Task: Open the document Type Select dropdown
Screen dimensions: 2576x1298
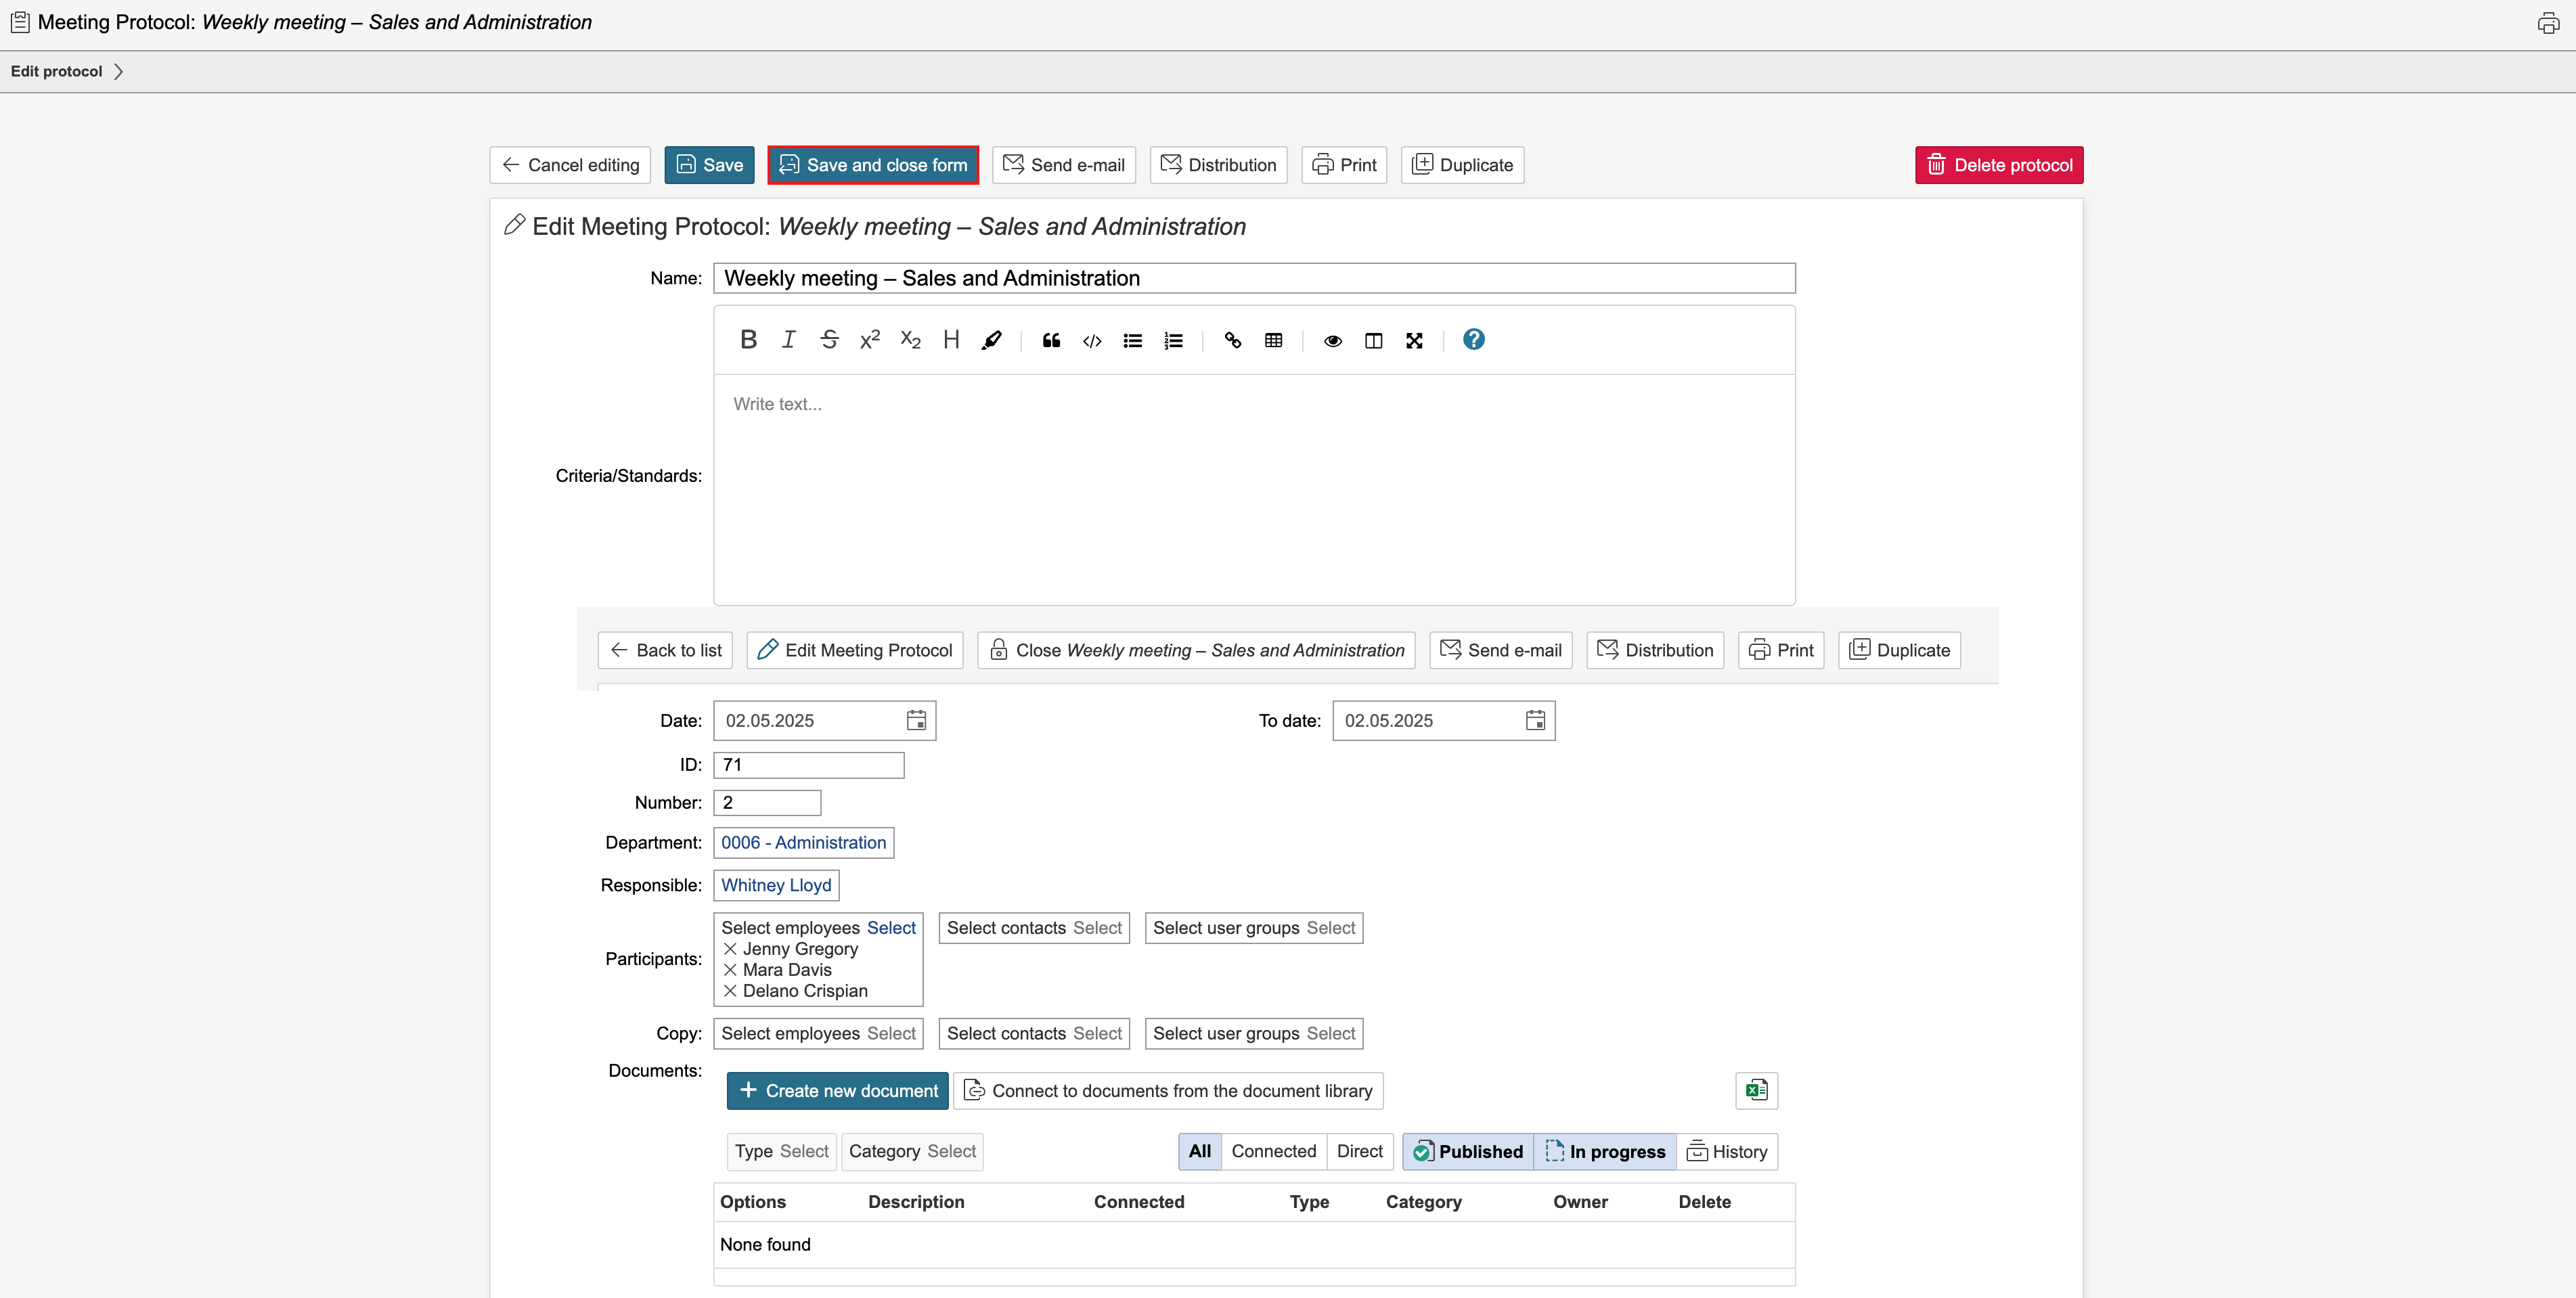Action: pos(781,1151)
